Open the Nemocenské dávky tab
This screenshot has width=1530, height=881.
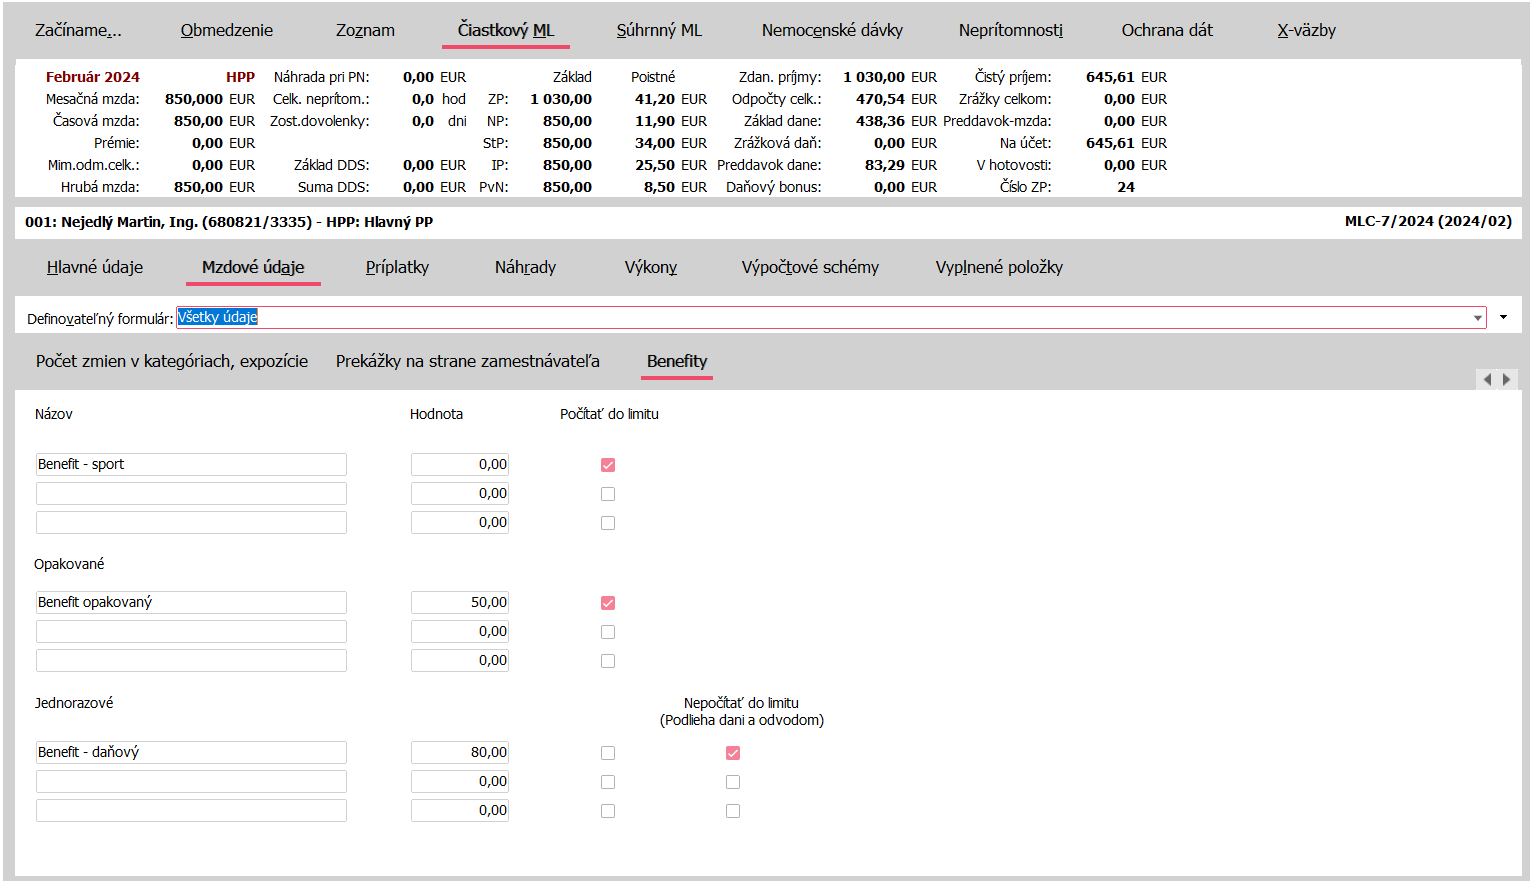click(831, 30)
